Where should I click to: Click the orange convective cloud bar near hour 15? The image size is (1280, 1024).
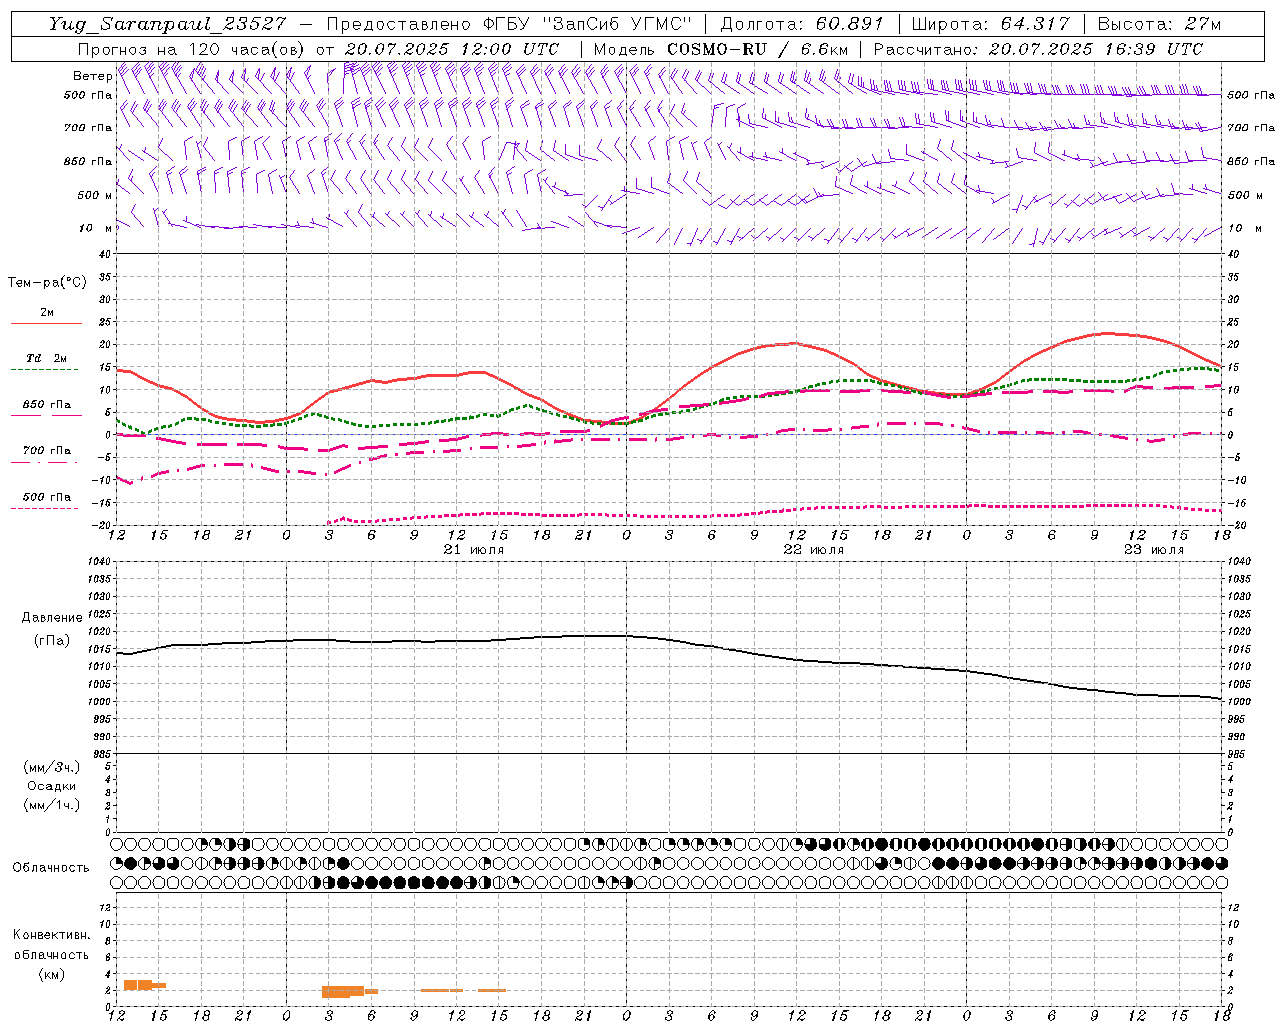[x=144, y=985]
